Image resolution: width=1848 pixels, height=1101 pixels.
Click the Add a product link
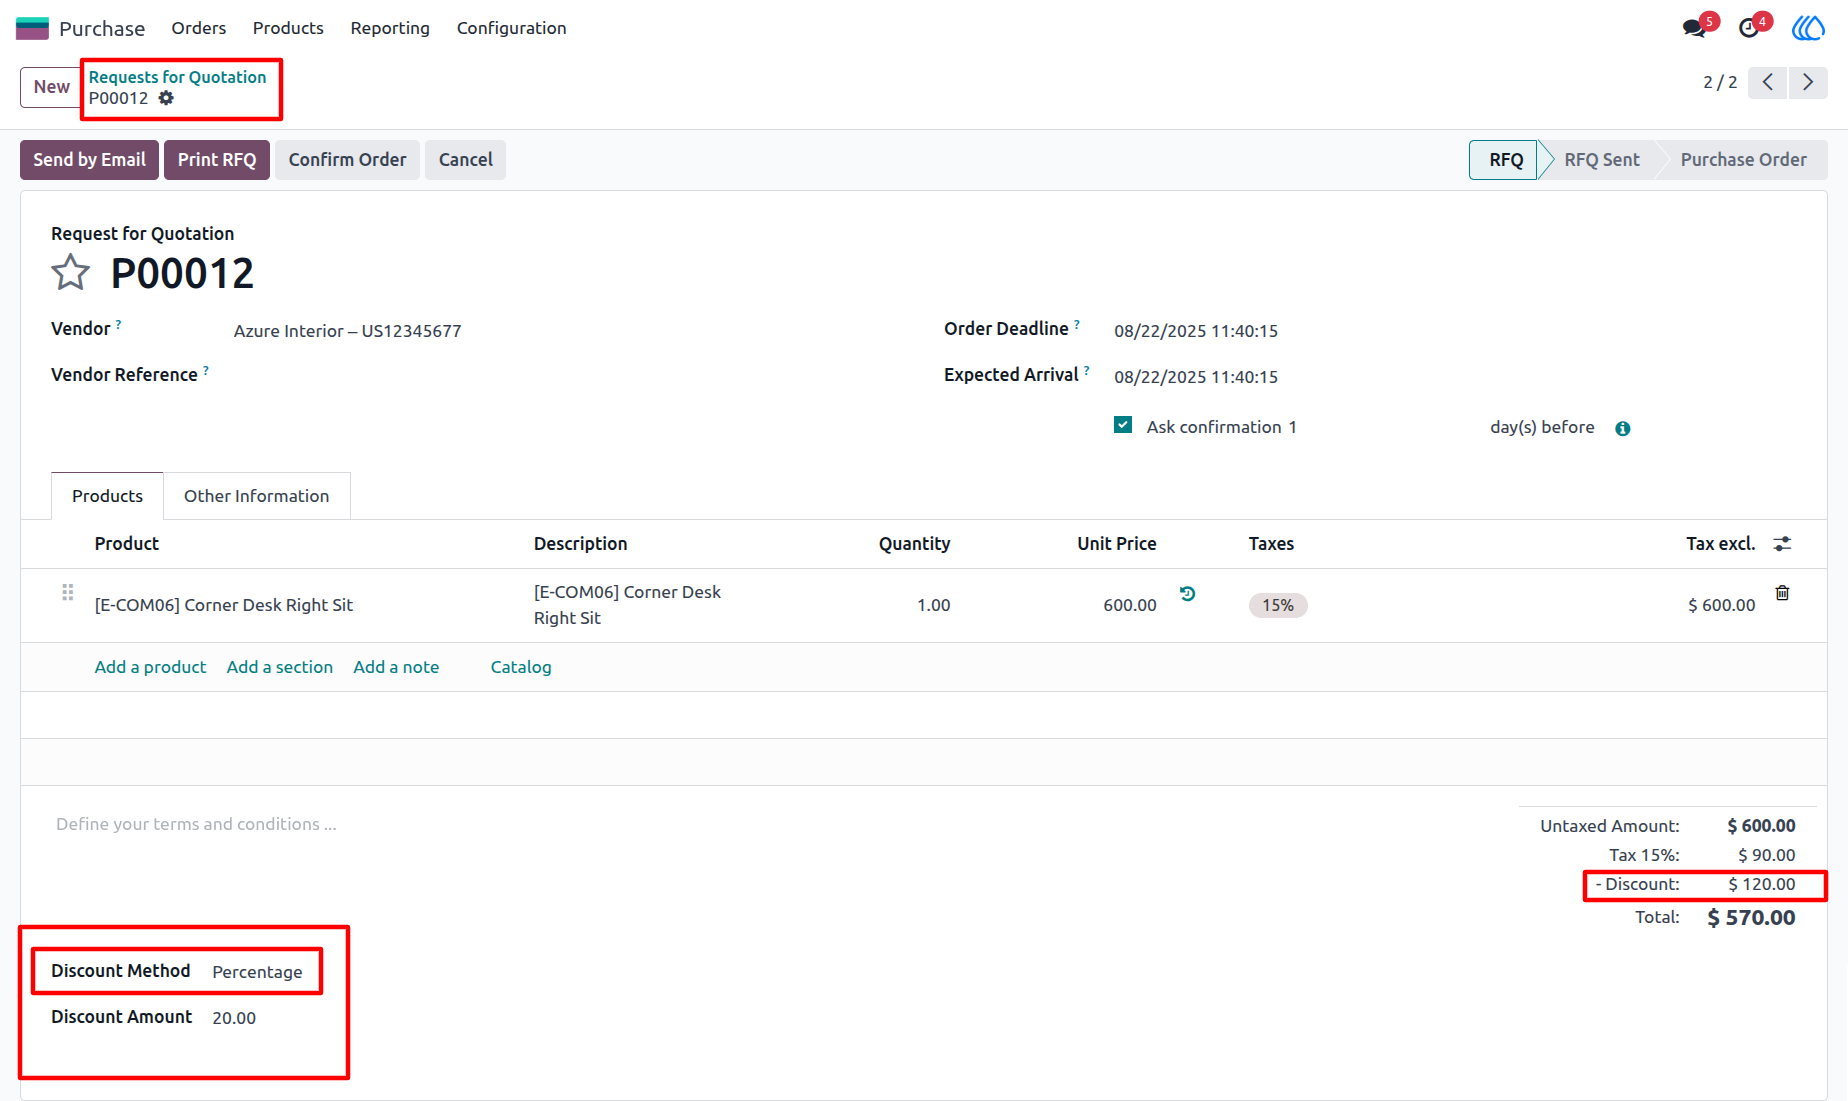(x=150, y=667)
